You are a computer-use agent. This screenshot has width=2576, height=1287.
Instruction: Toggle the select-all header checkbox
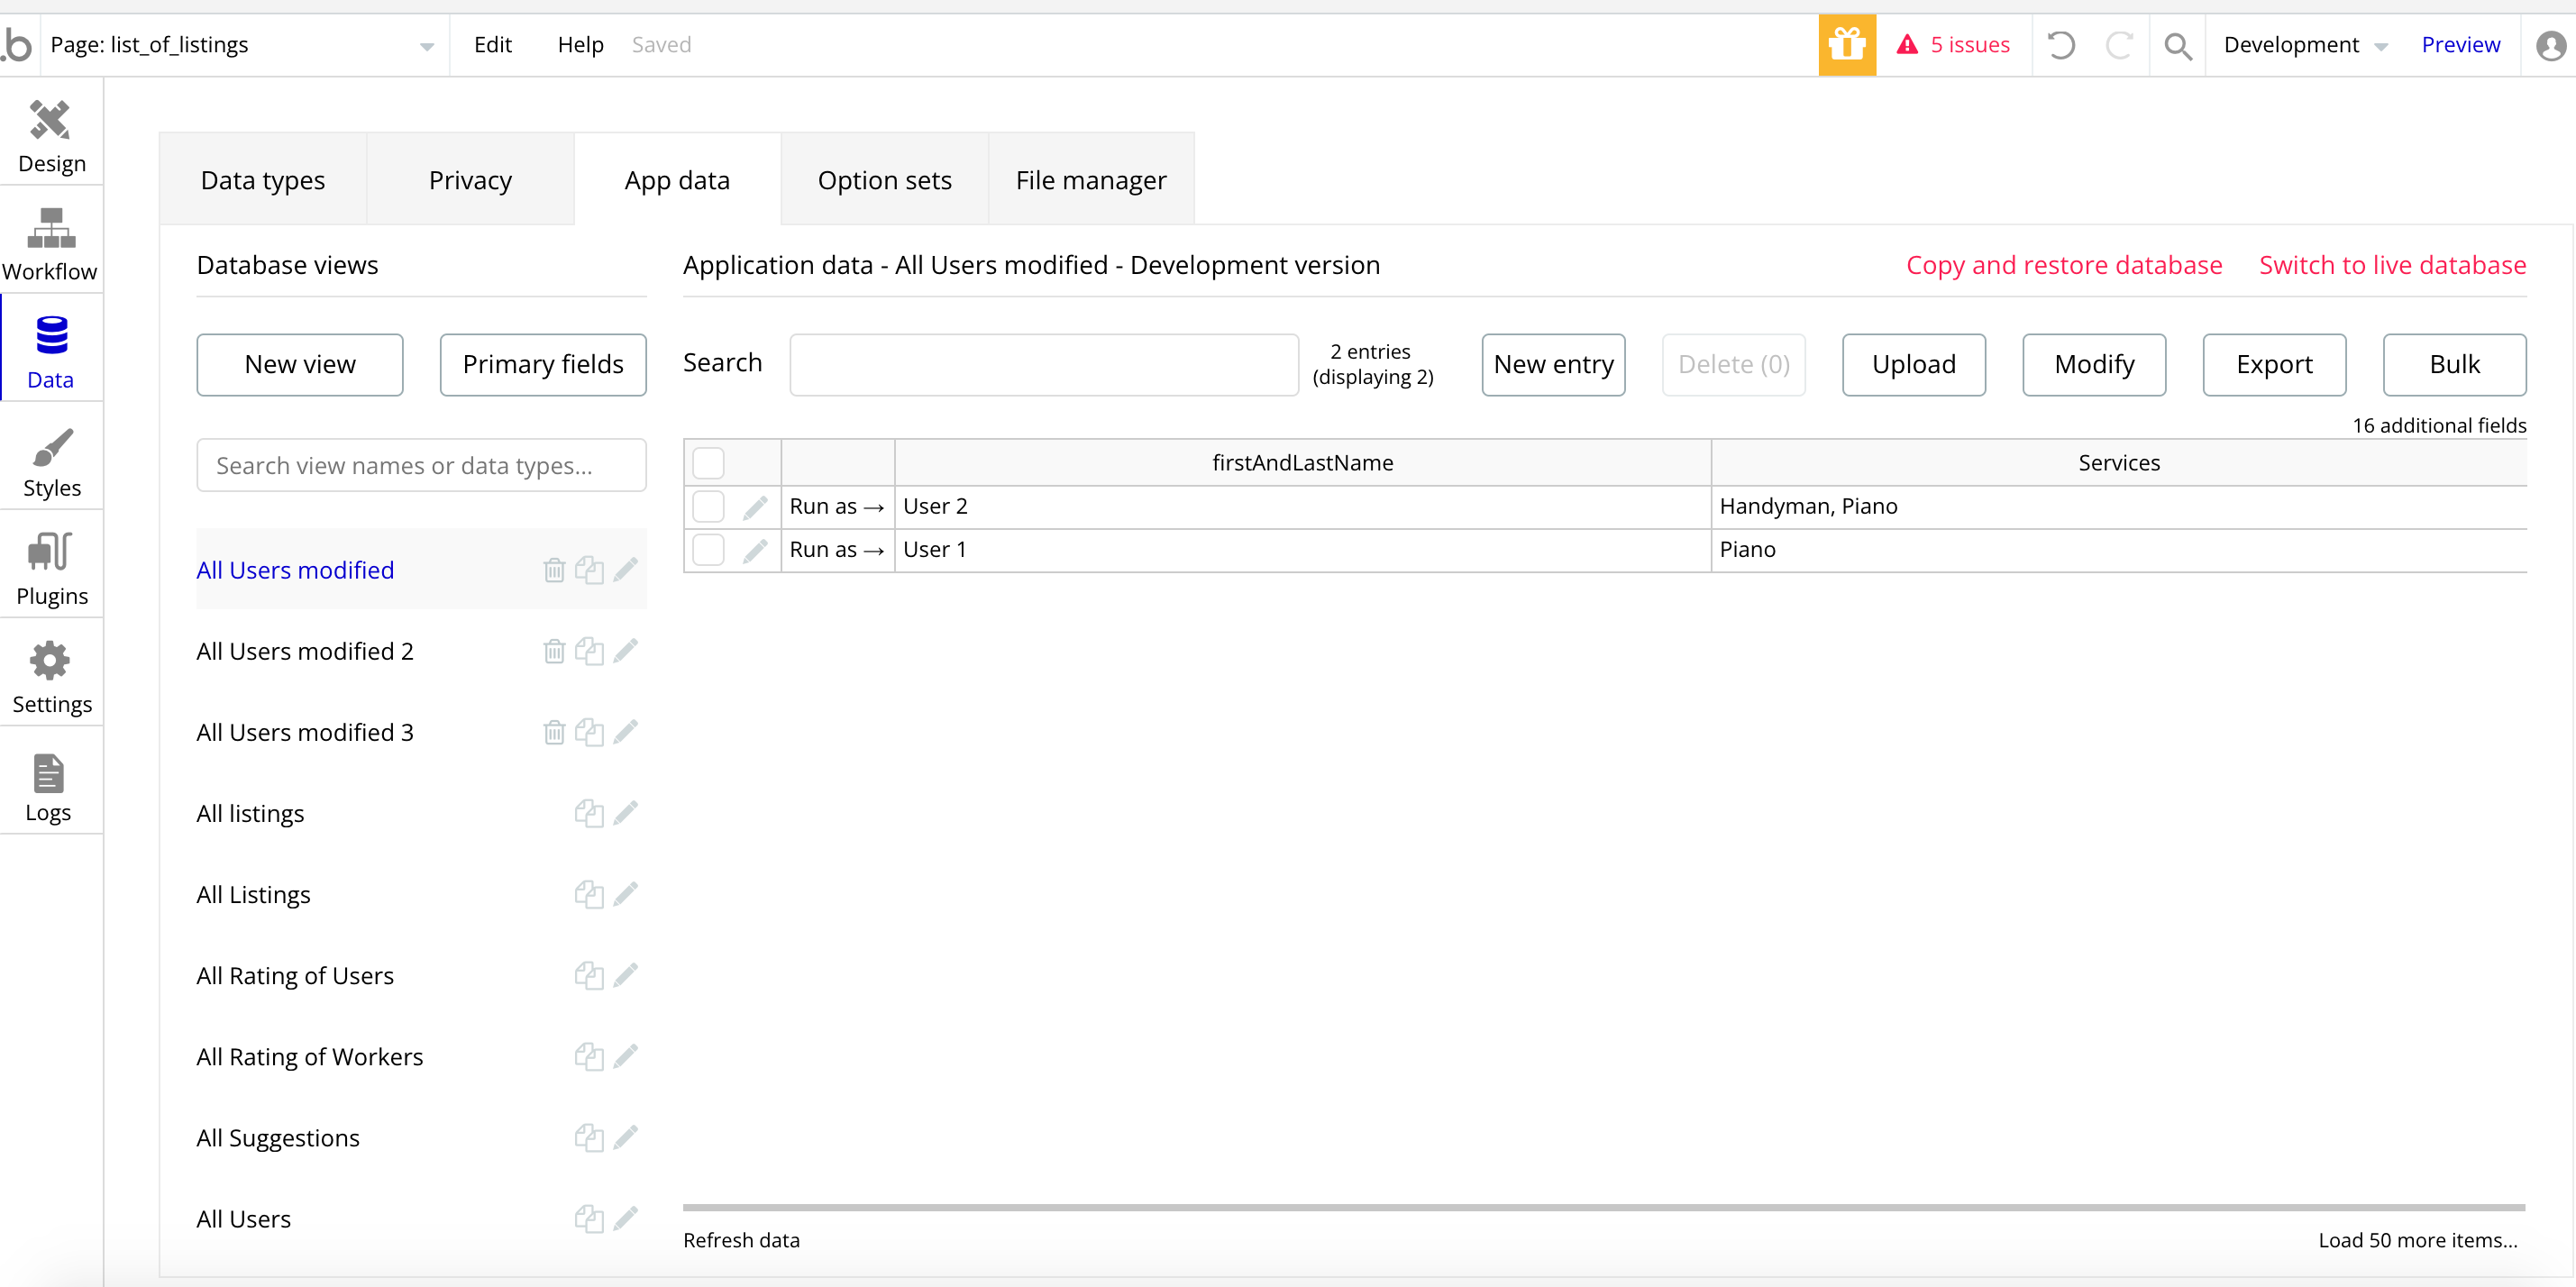click(708, 463)
